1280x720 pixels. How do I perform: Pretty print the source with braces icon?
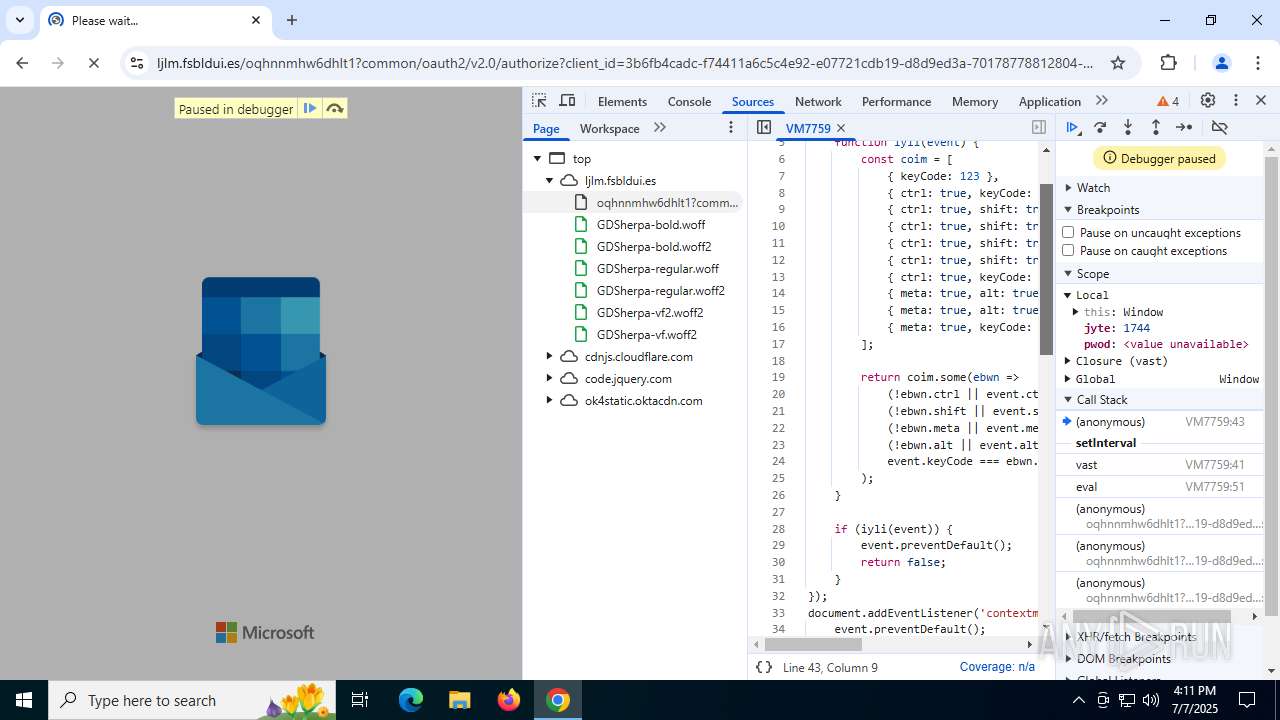click(764, 667)
